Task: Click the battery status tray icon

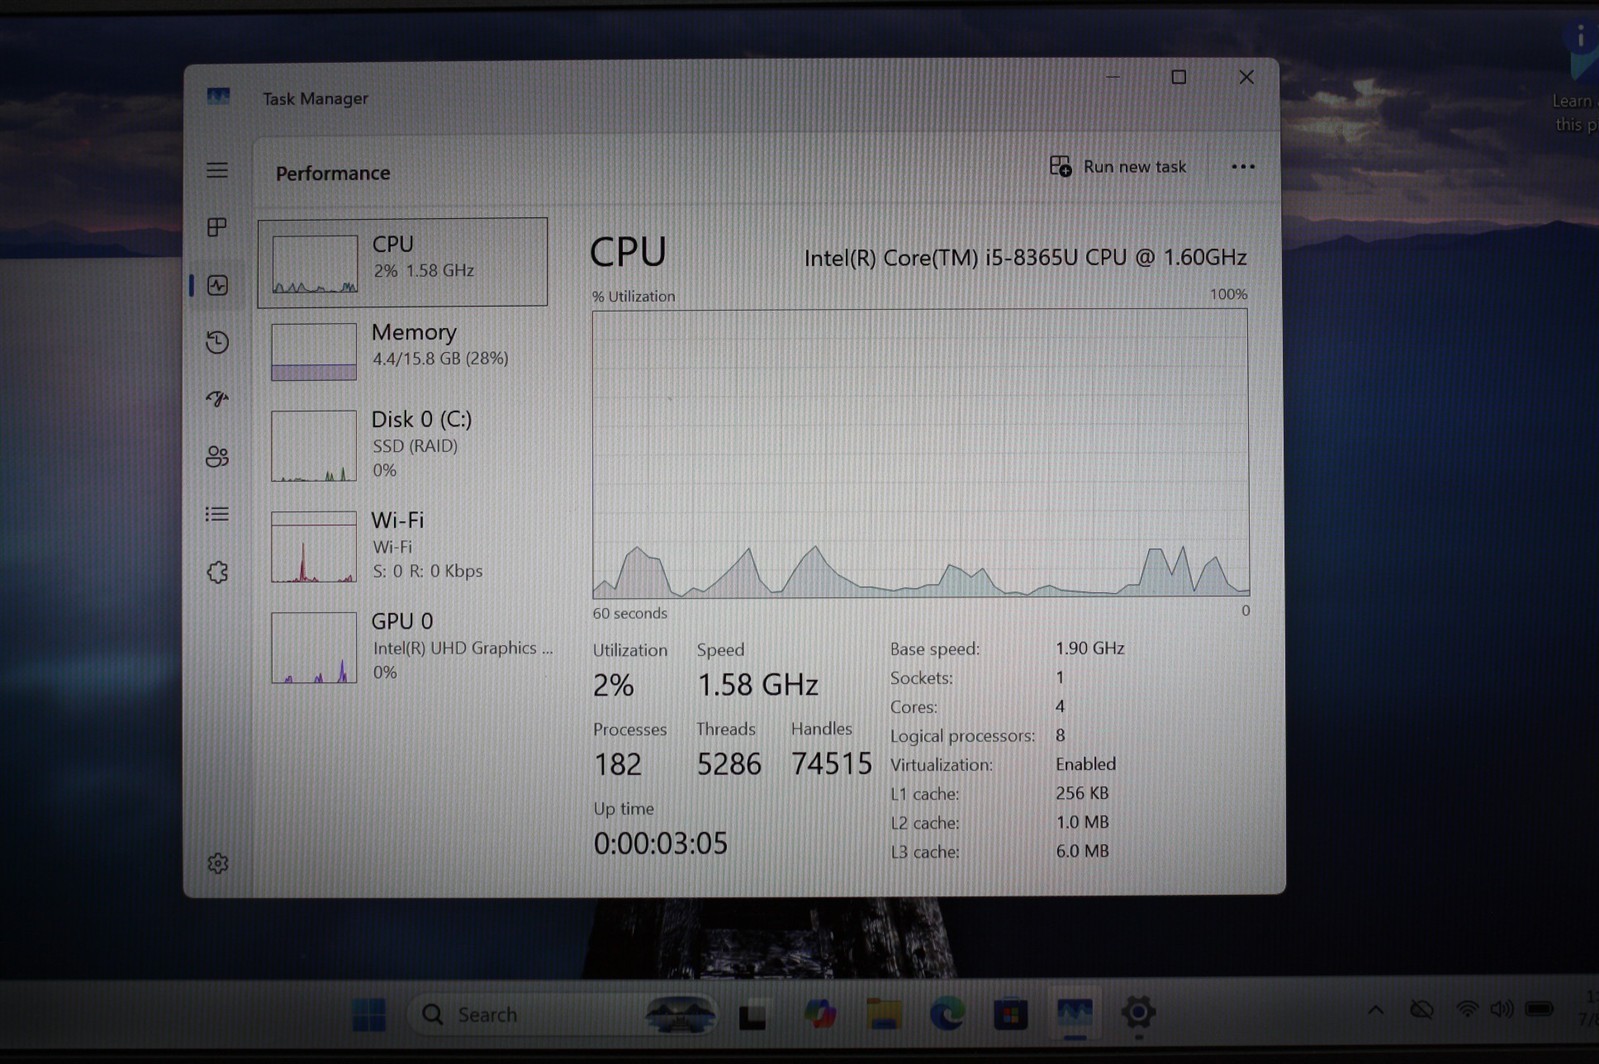Action: (x=1539, y=1008)
